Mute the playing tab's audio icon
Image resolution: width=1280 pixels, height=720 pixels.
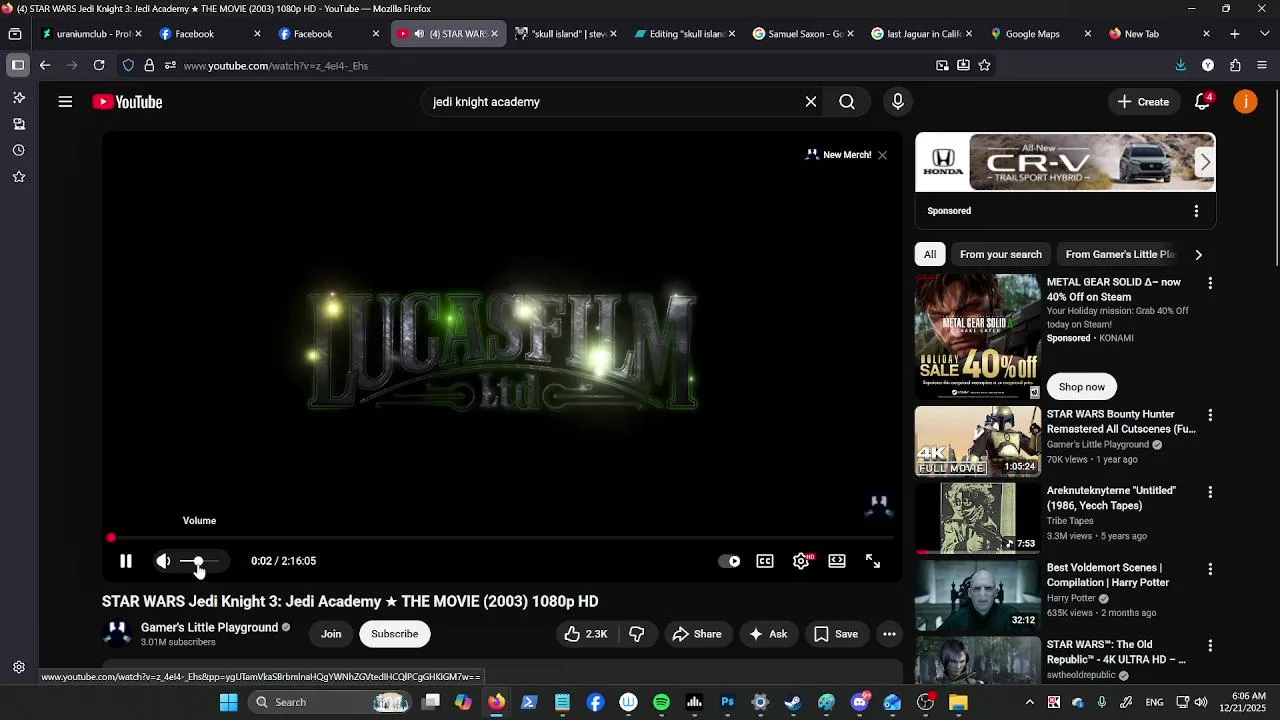tap(419, 34)
